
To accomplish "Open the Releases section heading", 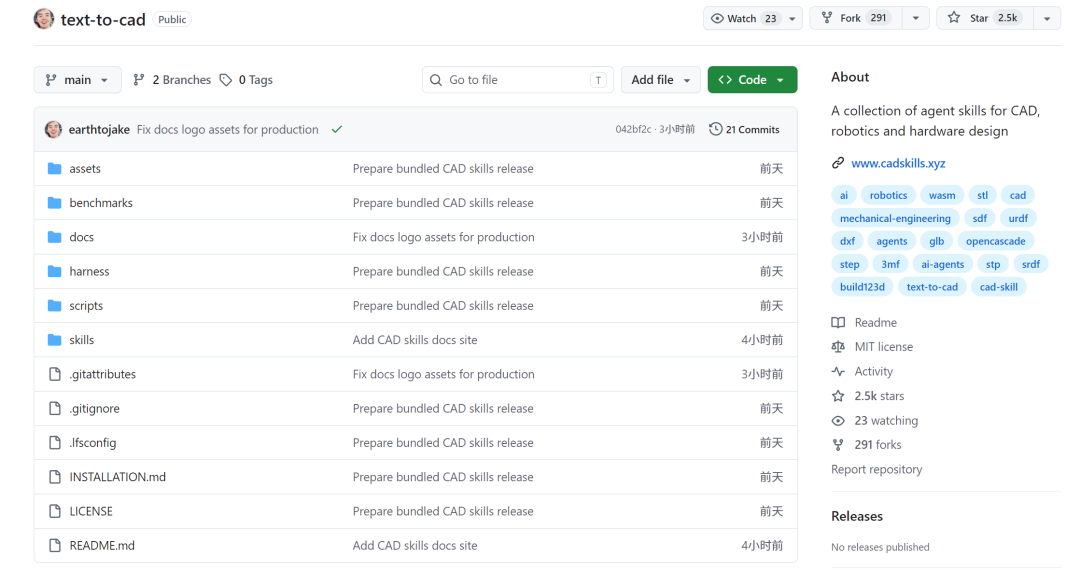I will click(857, 516).
